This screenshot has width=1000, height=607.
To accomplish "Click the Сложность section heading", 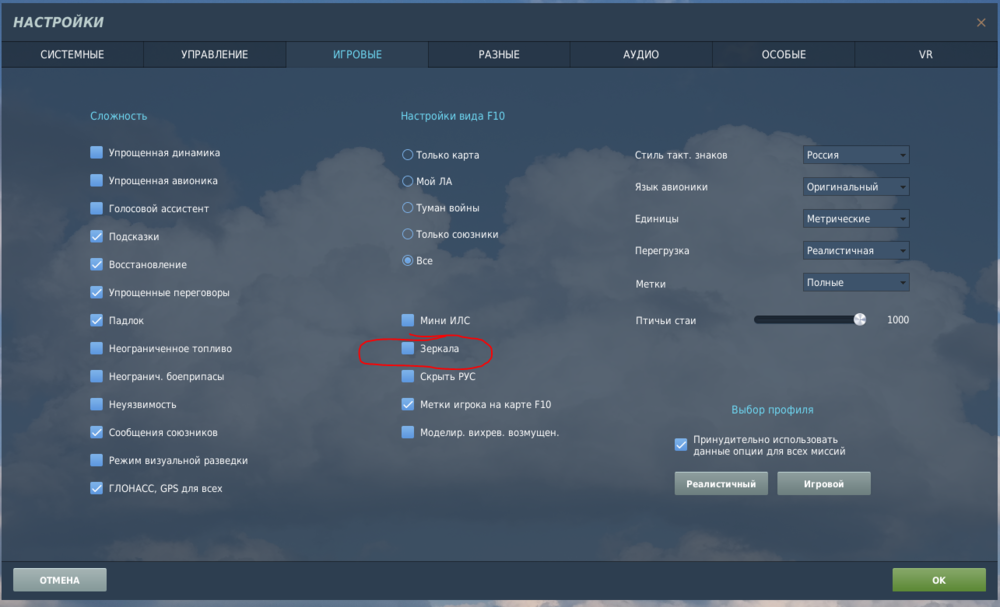I will (x=119, y=116).
